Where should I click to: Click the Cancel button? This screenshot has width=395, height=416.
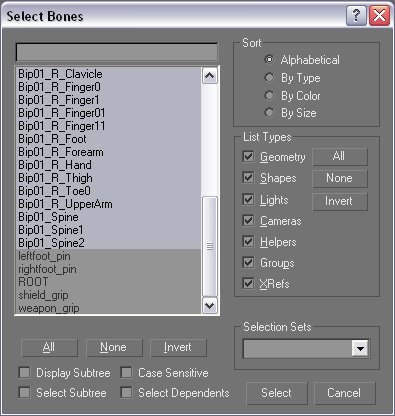[344, 393]
